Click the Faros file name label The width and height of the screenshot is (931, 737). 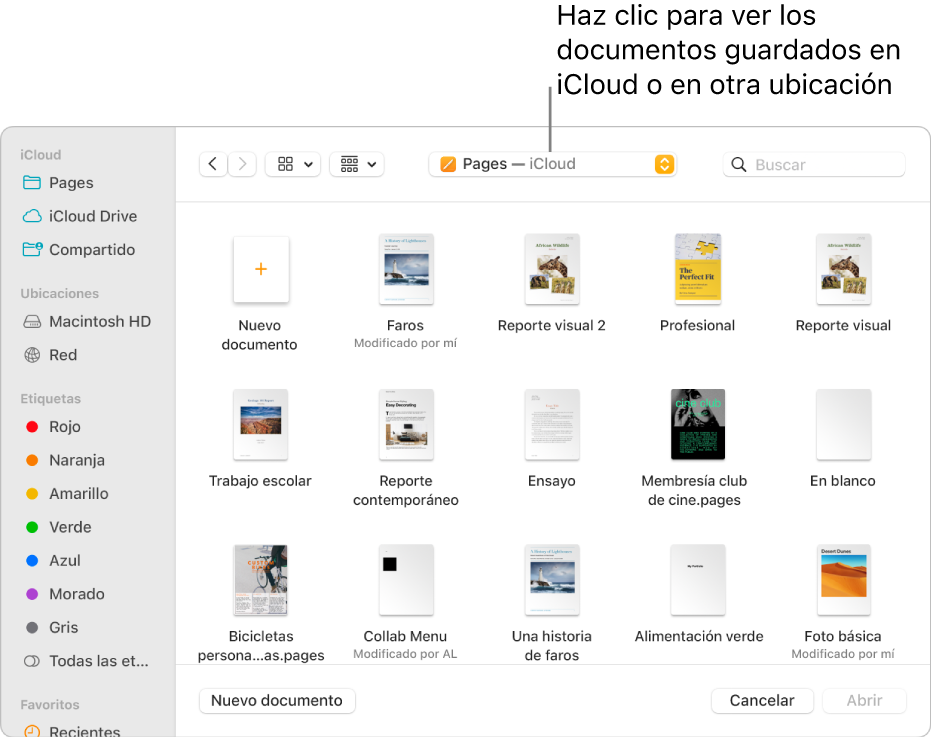click(406, 325)
